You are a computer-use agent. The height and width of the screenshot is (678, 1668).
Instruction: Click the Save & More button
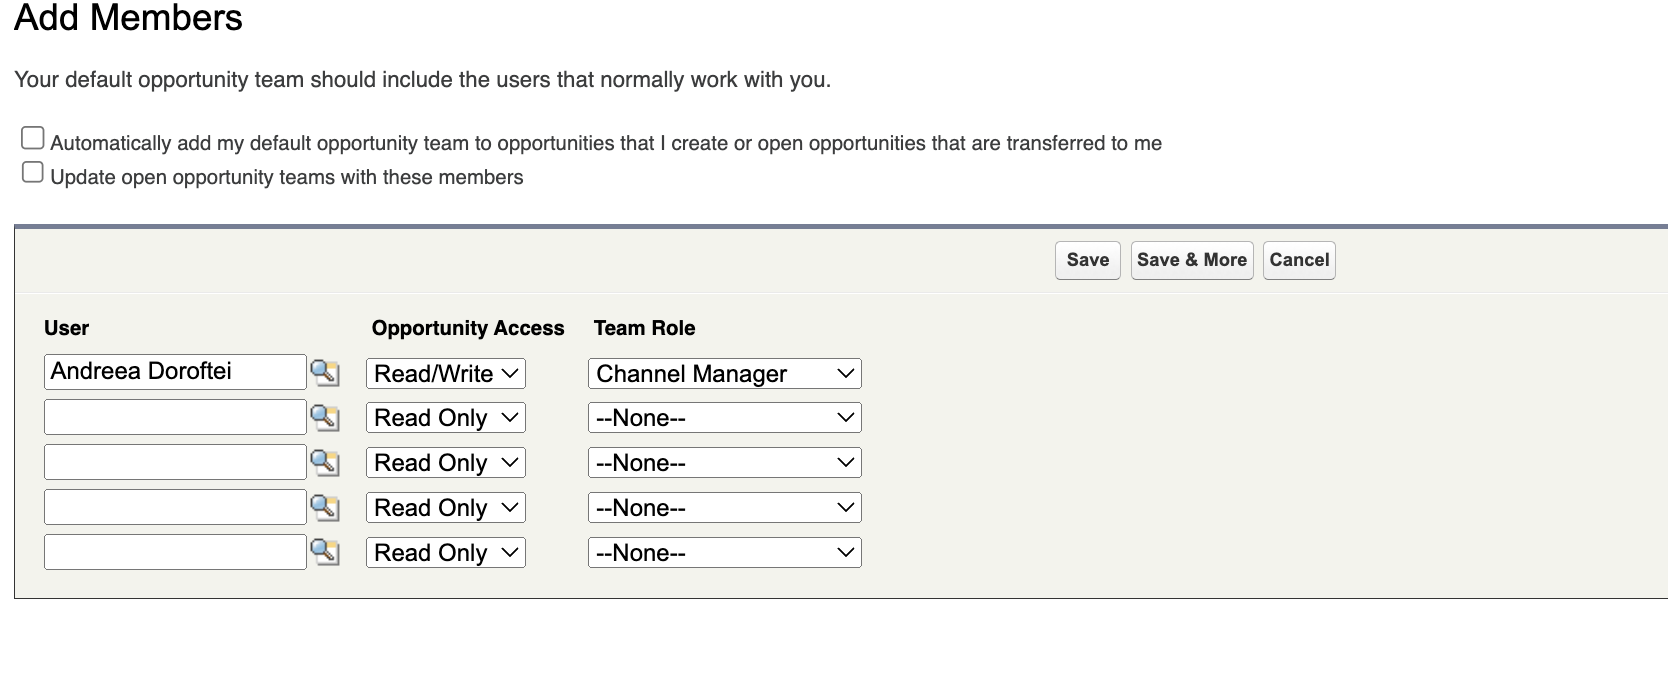click(x=1192, y=260)
